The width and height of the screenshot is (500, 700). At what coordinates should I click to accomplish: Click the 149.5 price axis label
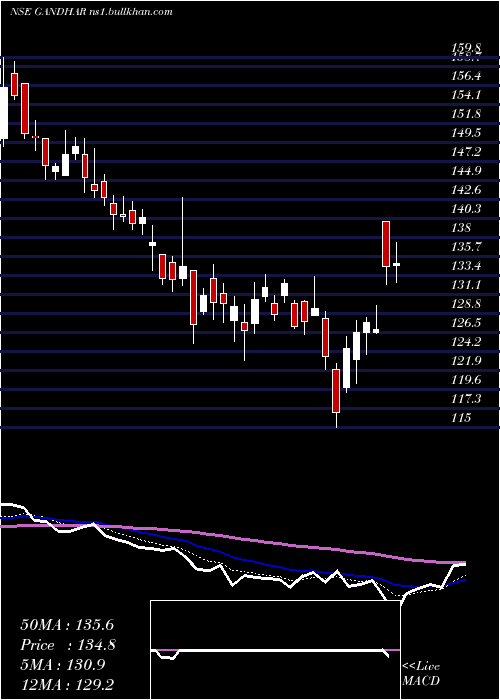(x=466, y=133)
